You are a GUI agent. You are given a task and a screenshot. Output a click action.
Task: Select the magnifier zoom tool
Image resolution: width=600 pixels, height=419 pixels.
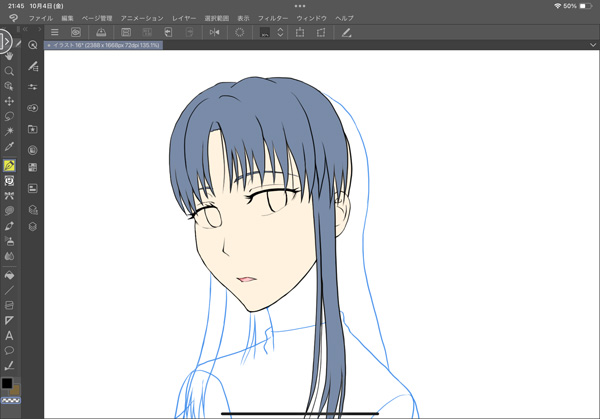tap(10, 71)
